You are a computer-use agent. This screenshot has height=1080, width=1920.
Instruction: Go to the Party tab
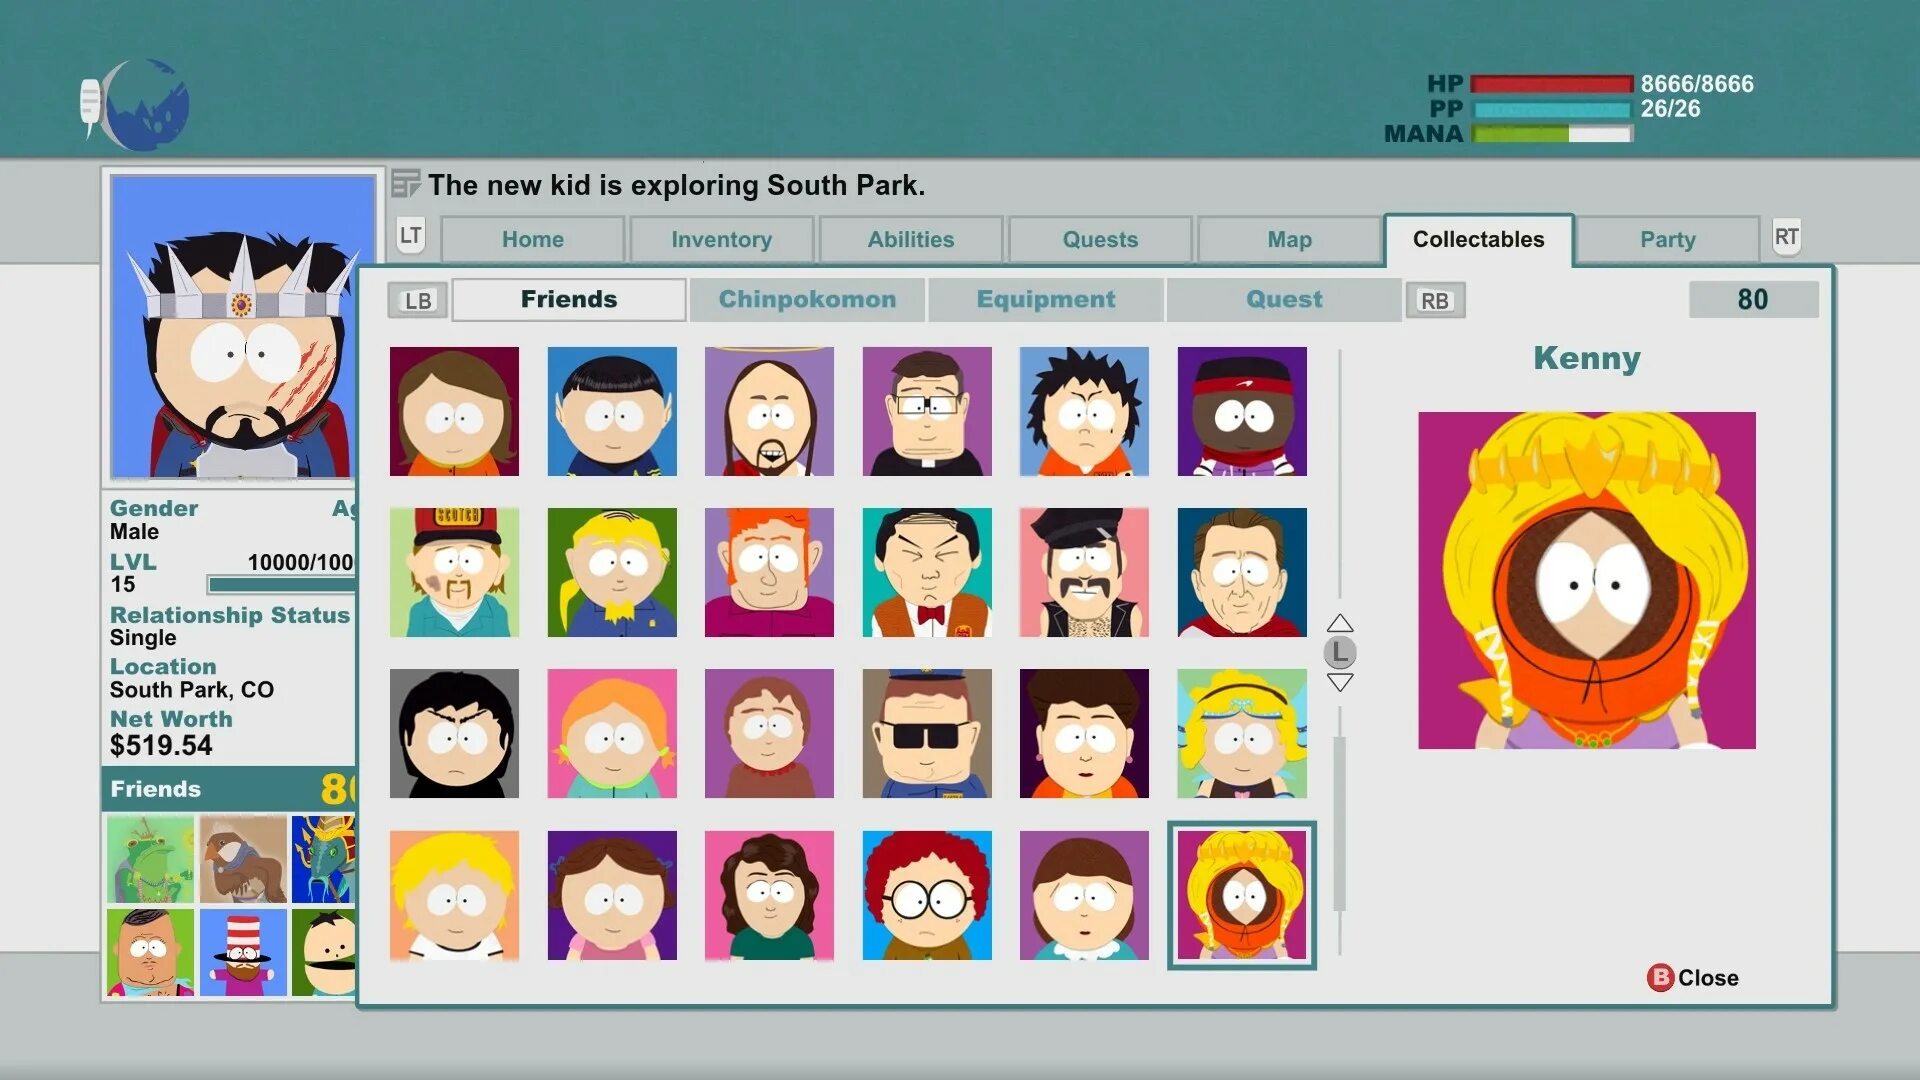pos(1667,240)
